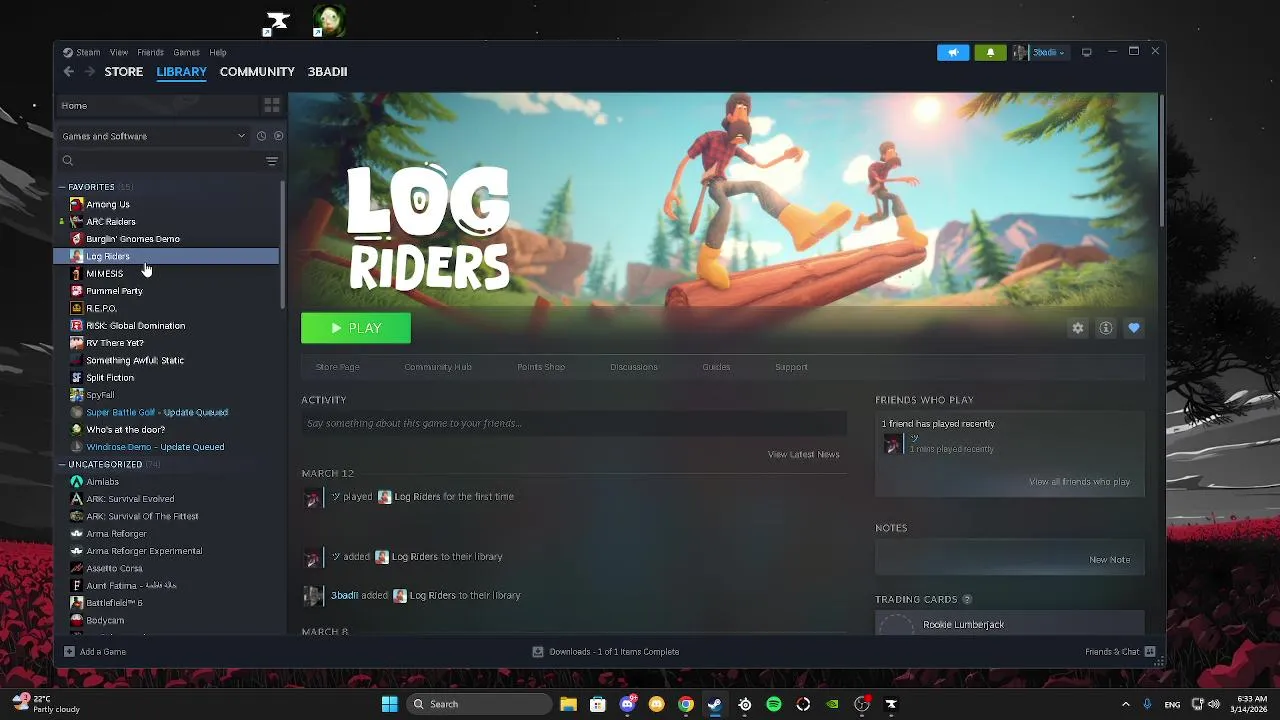
Task: Click View Latest News
Action: [803, 454]
